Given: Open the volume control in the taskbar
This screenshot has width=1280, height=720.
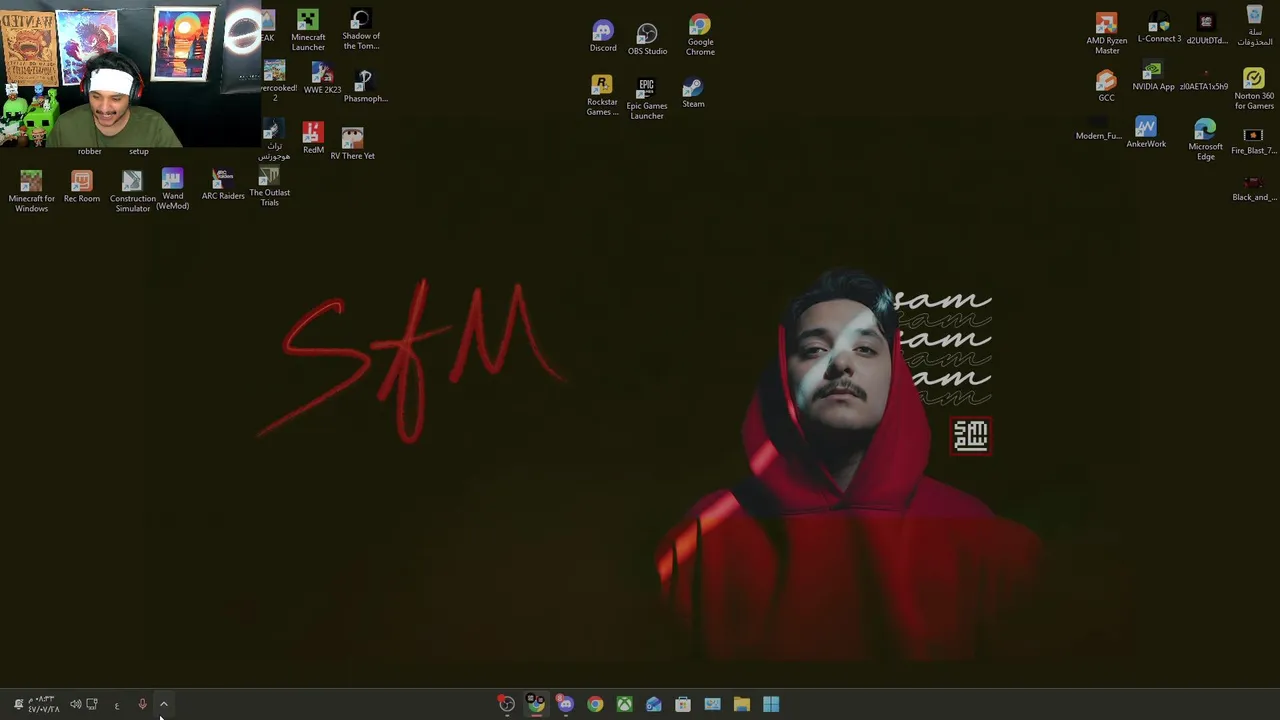Looking at the screenshot, I should tap(76, 704).
